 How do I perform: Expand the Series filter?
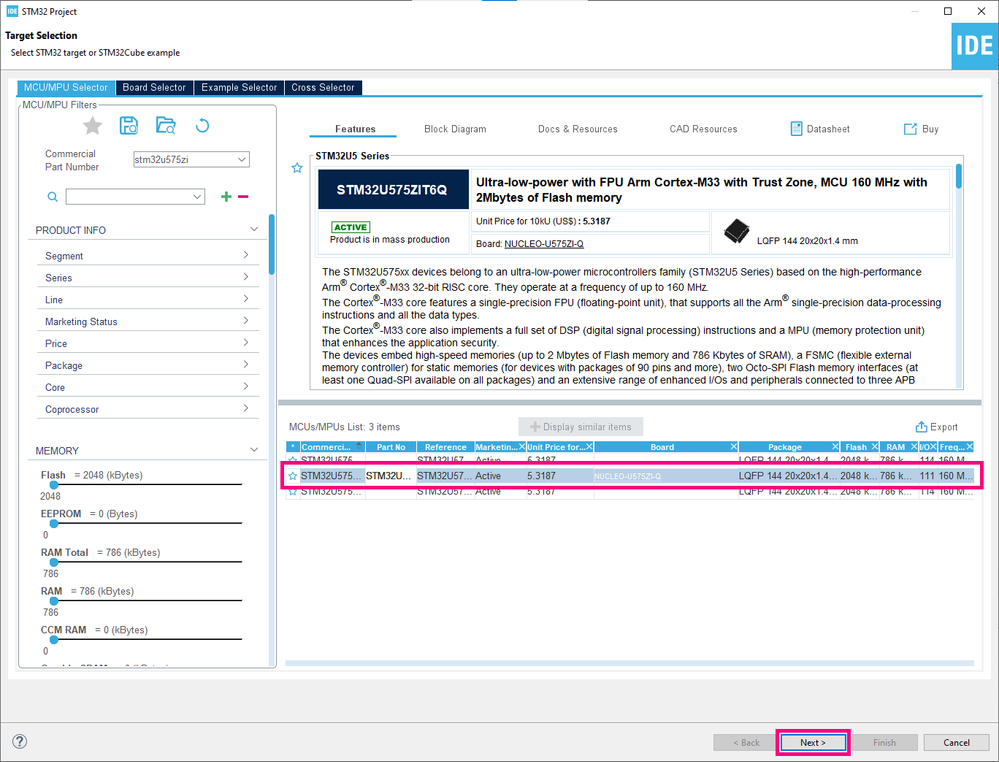[x=246, y=277]
